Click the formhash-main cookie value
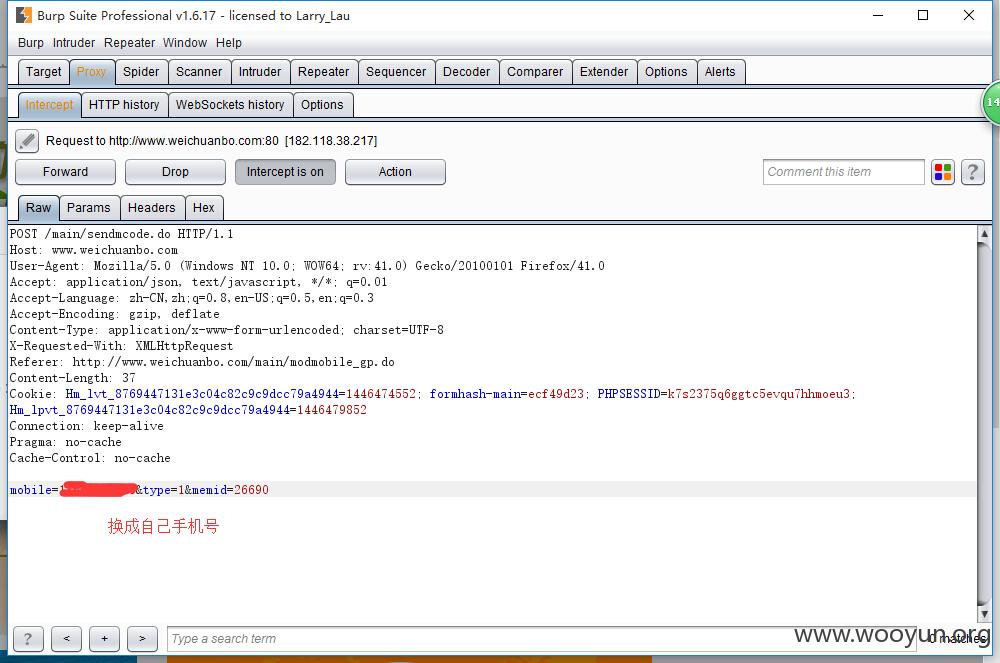 coord(555,394)
